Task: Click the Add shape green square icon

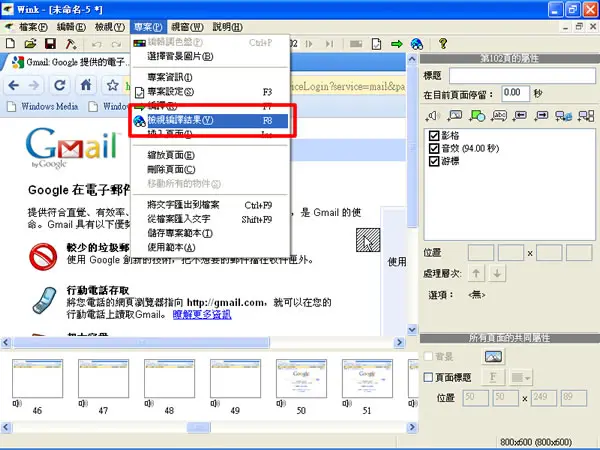Action: pyautogui.click(x=477, y=115)
